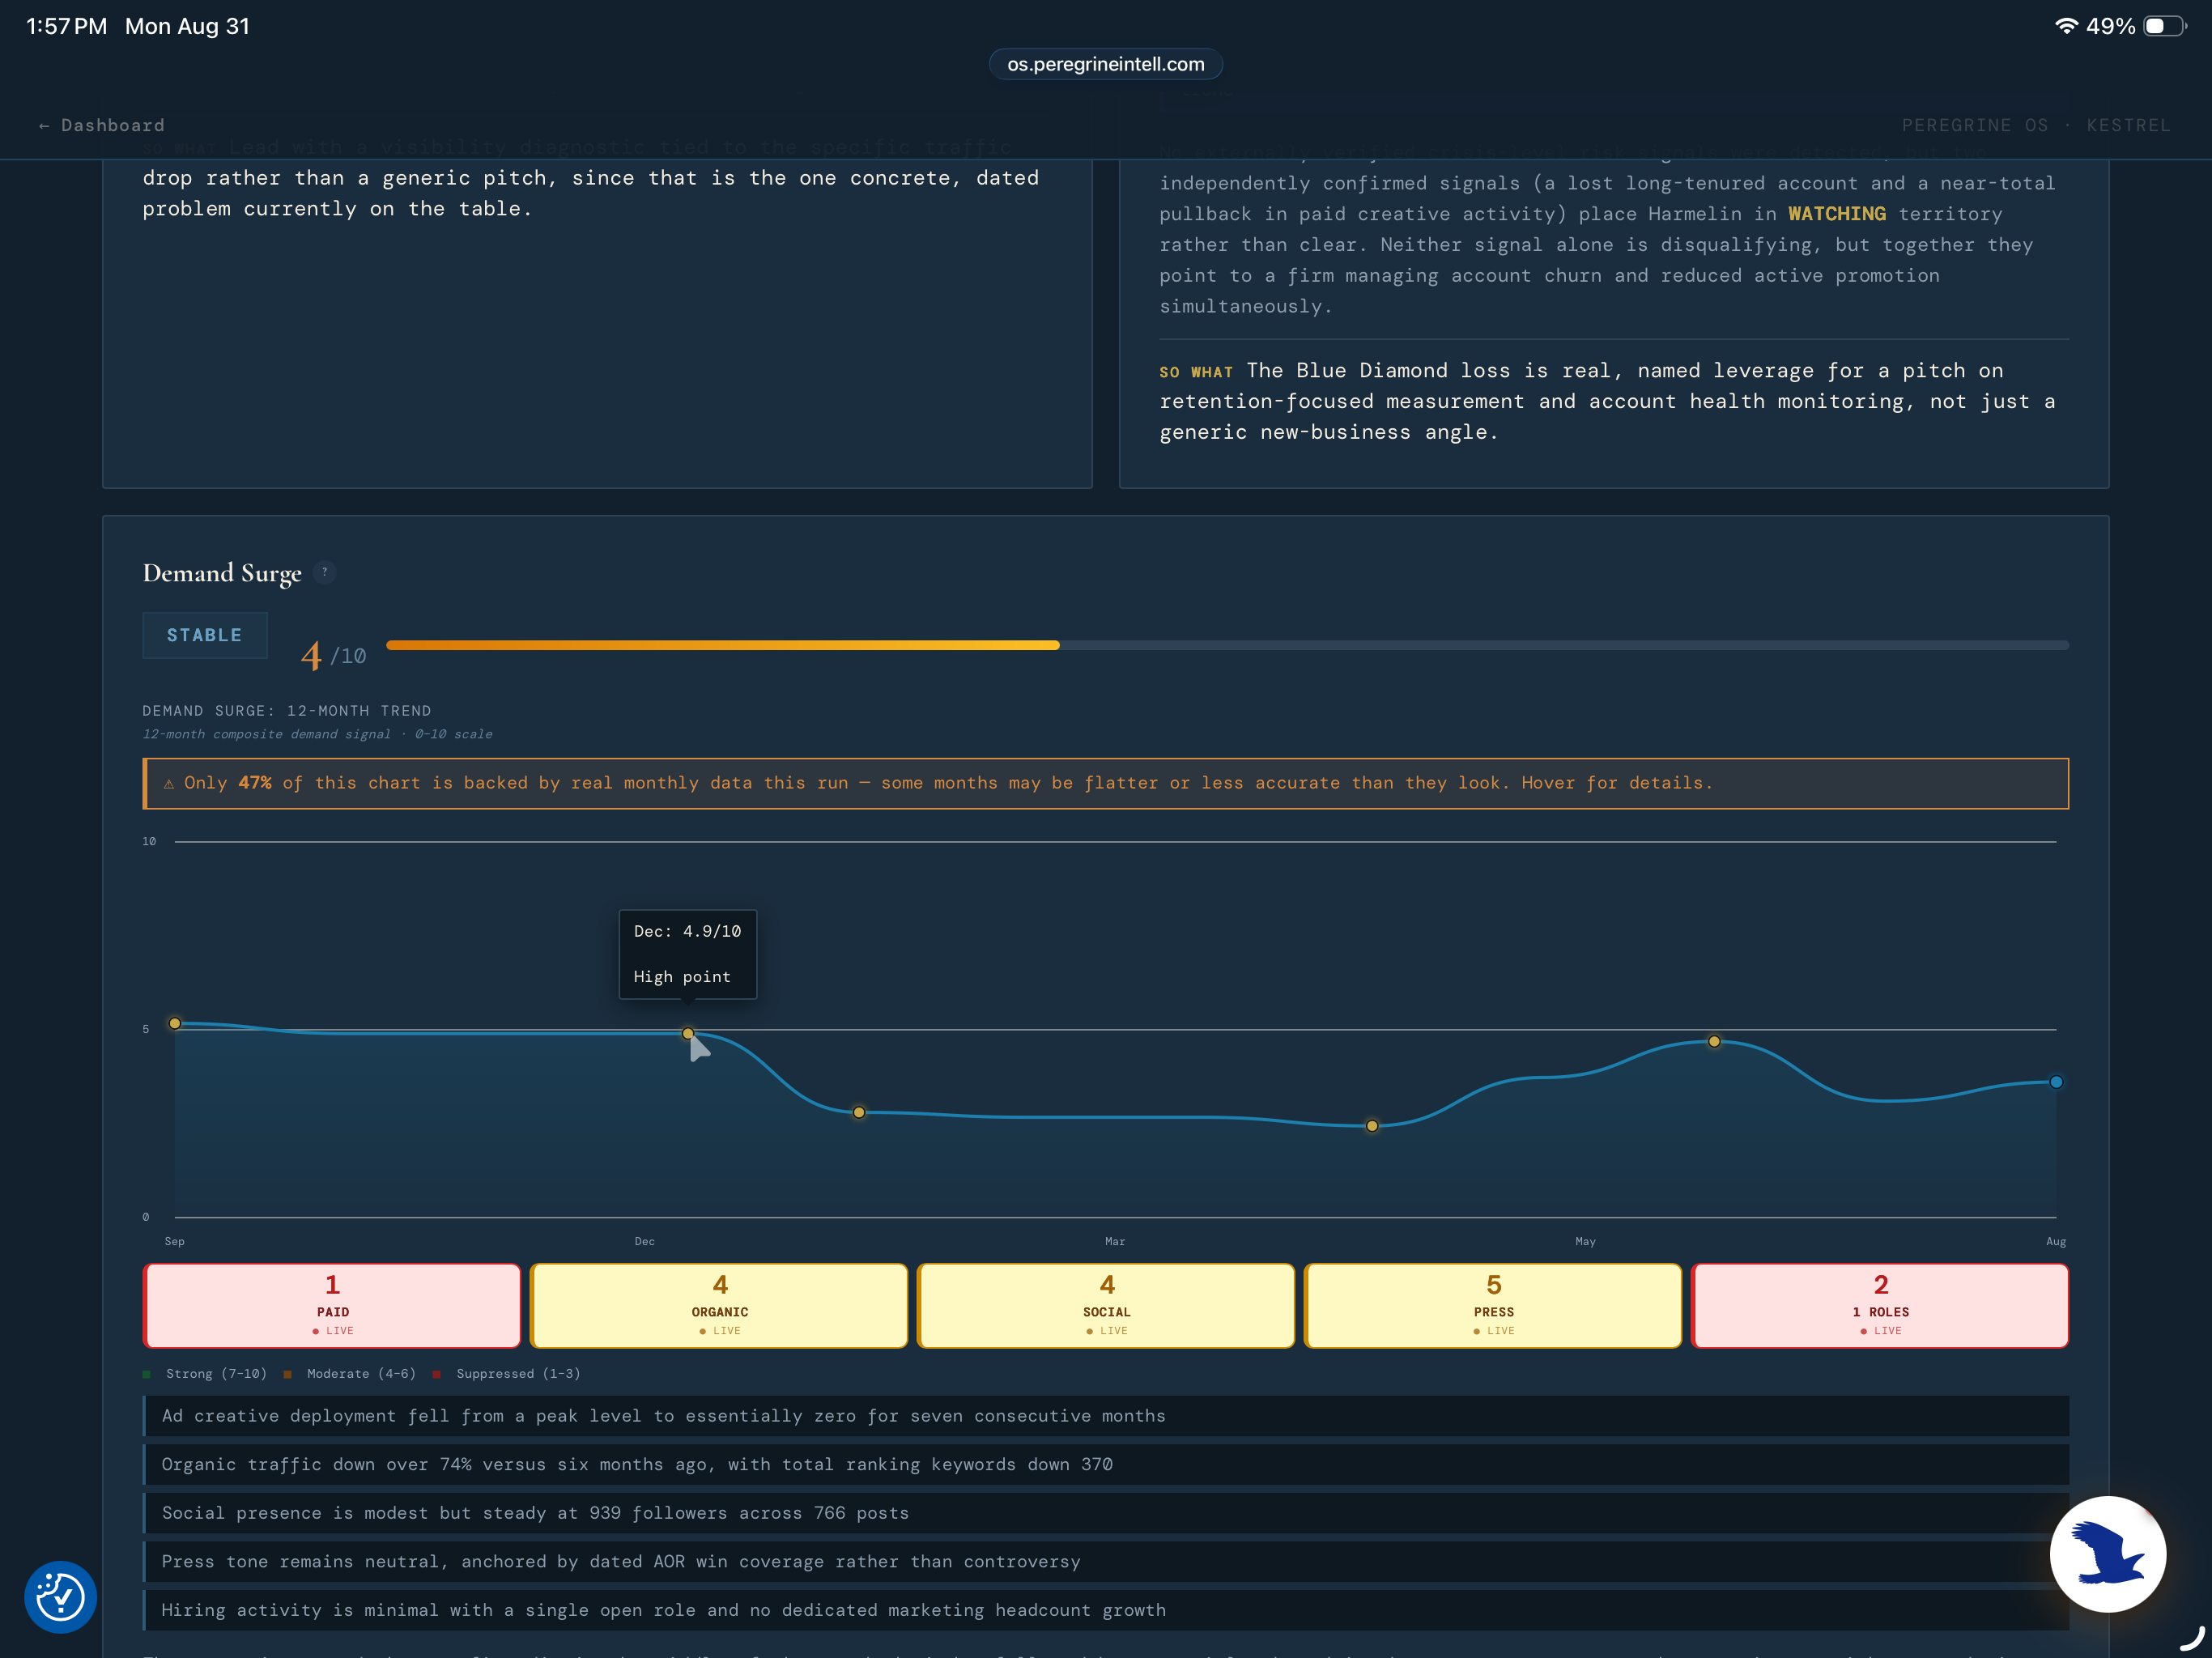Click the 4/10 demand score bar

click(1227, 645)
